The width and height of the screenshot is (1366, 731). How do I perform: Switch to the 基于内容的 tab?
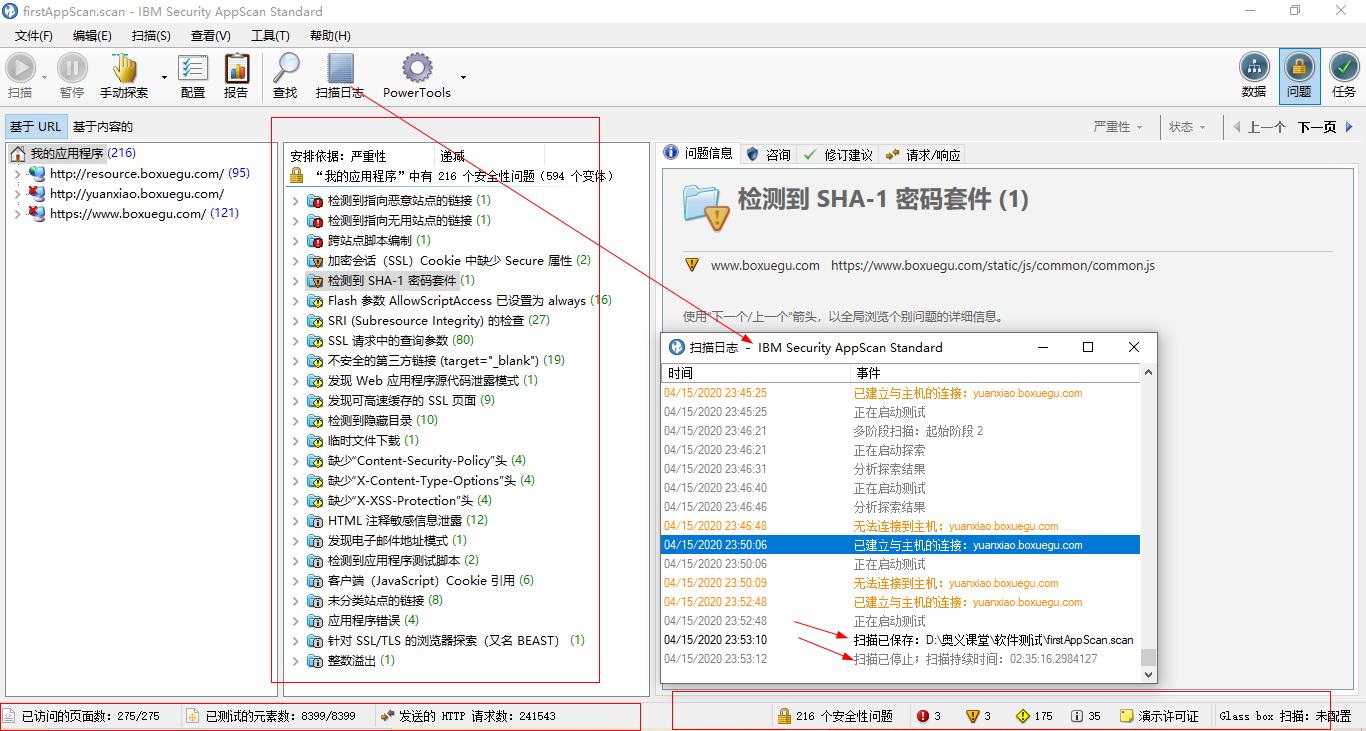pyautogui.click(x=103, y=127)
